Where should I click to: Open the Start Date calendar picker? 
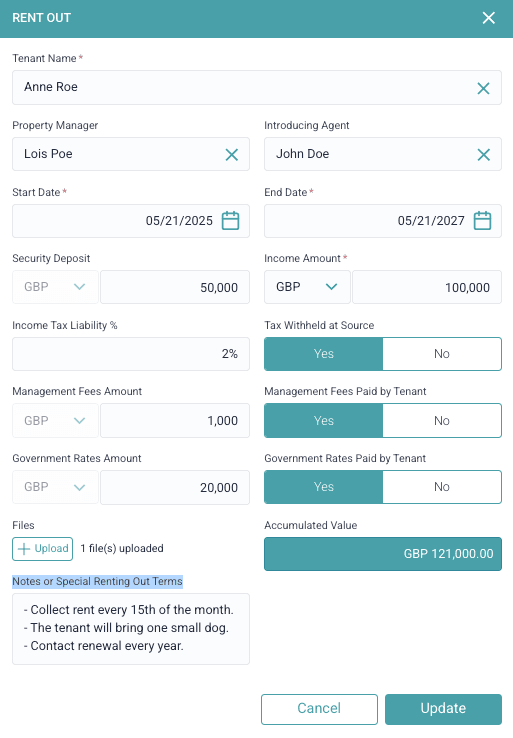point(230,221)
